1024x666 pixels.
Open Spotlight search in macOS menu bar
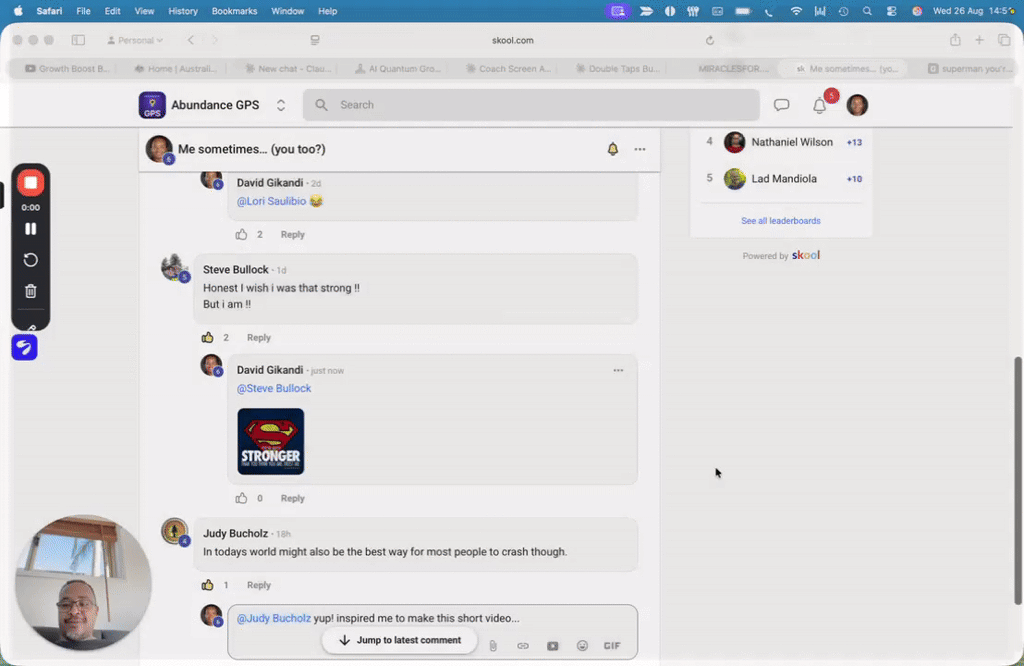[867, 11]
